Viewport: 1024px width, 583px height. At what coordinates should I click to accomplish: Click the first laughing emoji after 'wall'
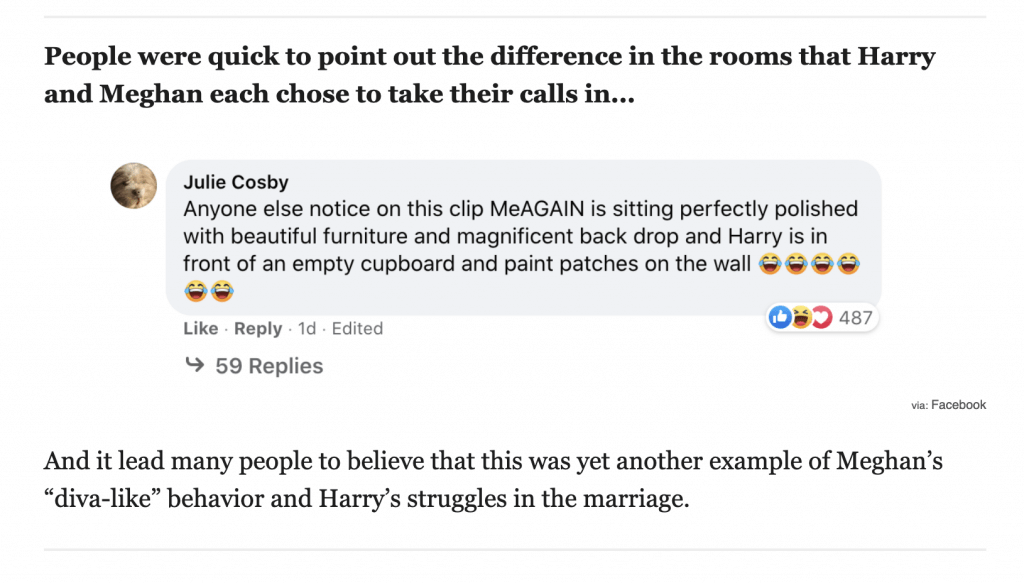pyautogui.click(x=770, y=264)
